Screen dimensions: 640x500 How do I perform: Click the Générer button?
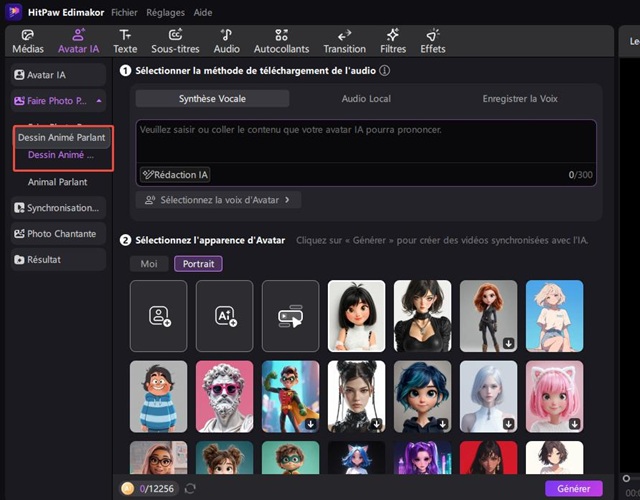[573, 488]
